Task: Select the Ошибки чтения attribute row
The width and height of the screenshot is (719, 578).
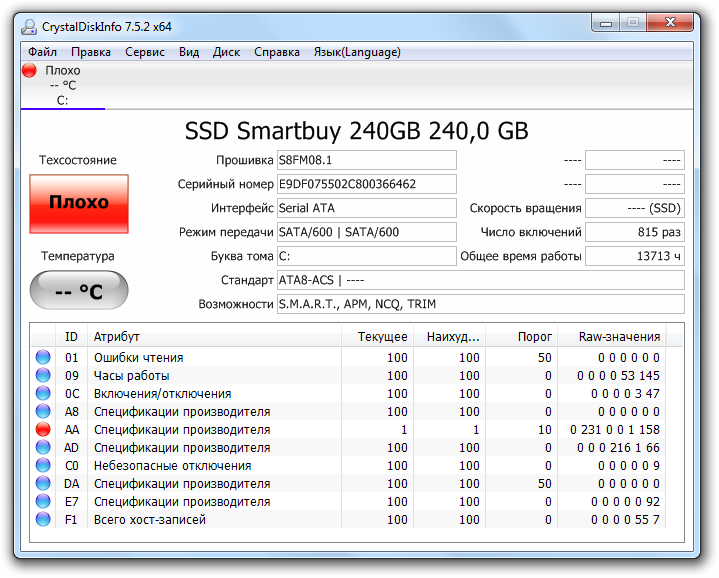Action: (349, 358)
